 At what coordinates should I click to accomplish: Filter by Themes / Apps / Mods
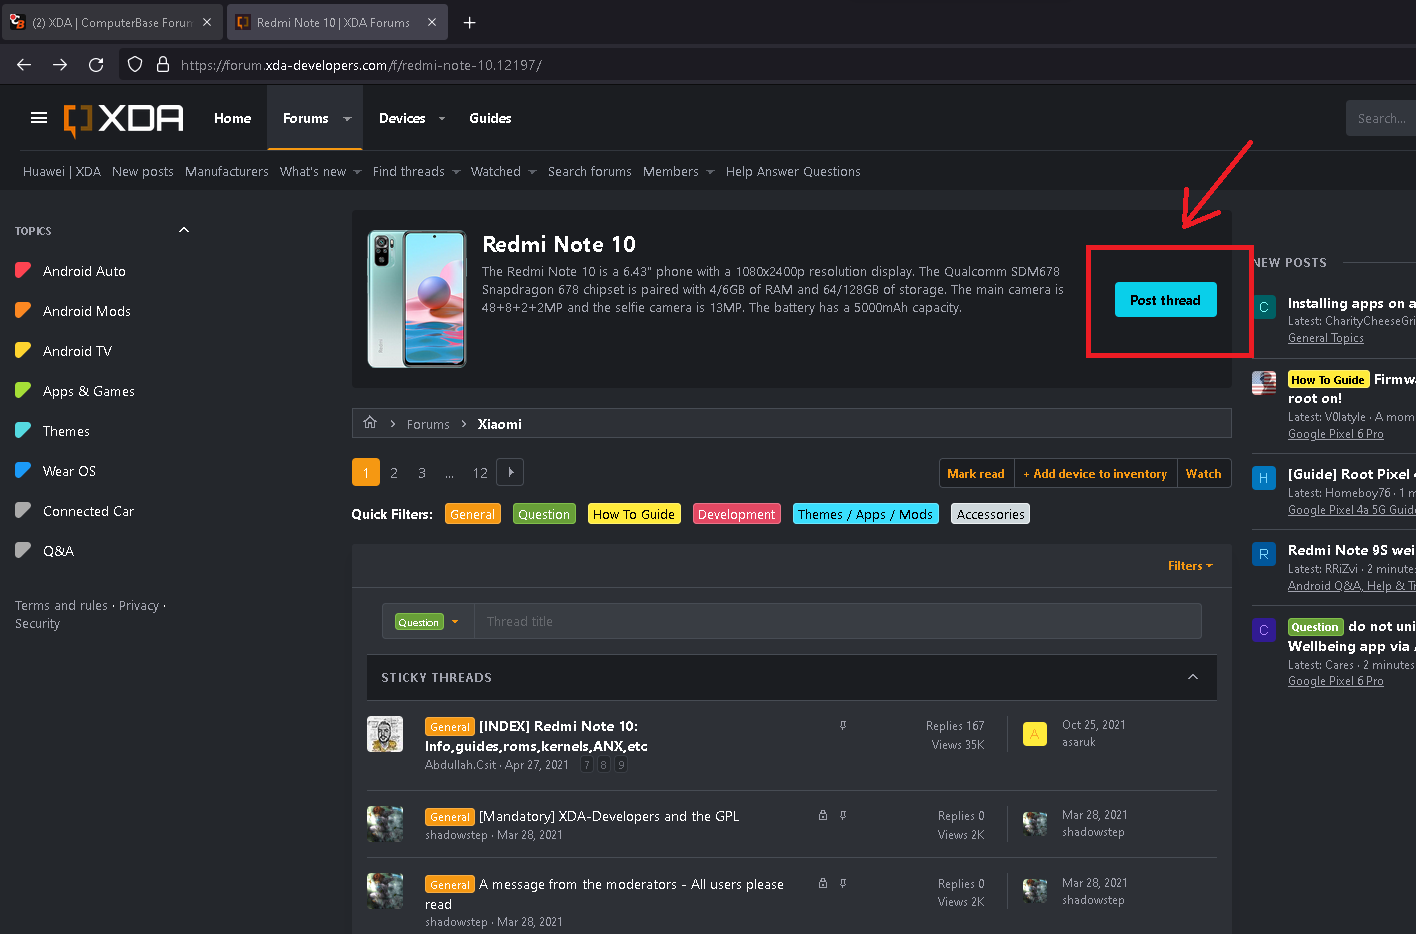[x=866, y=514]
